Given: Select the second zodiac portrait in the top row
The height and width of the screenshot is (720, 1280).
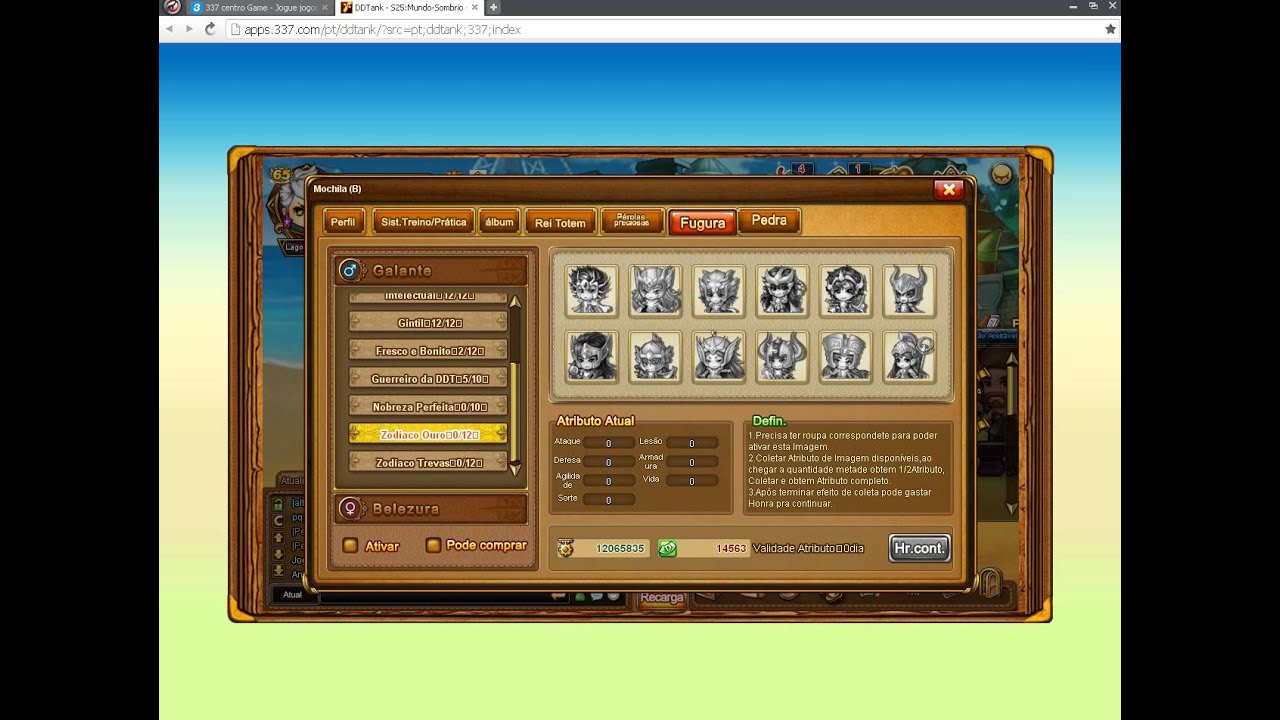Looking at the screenshot, I should click(655, 291).
